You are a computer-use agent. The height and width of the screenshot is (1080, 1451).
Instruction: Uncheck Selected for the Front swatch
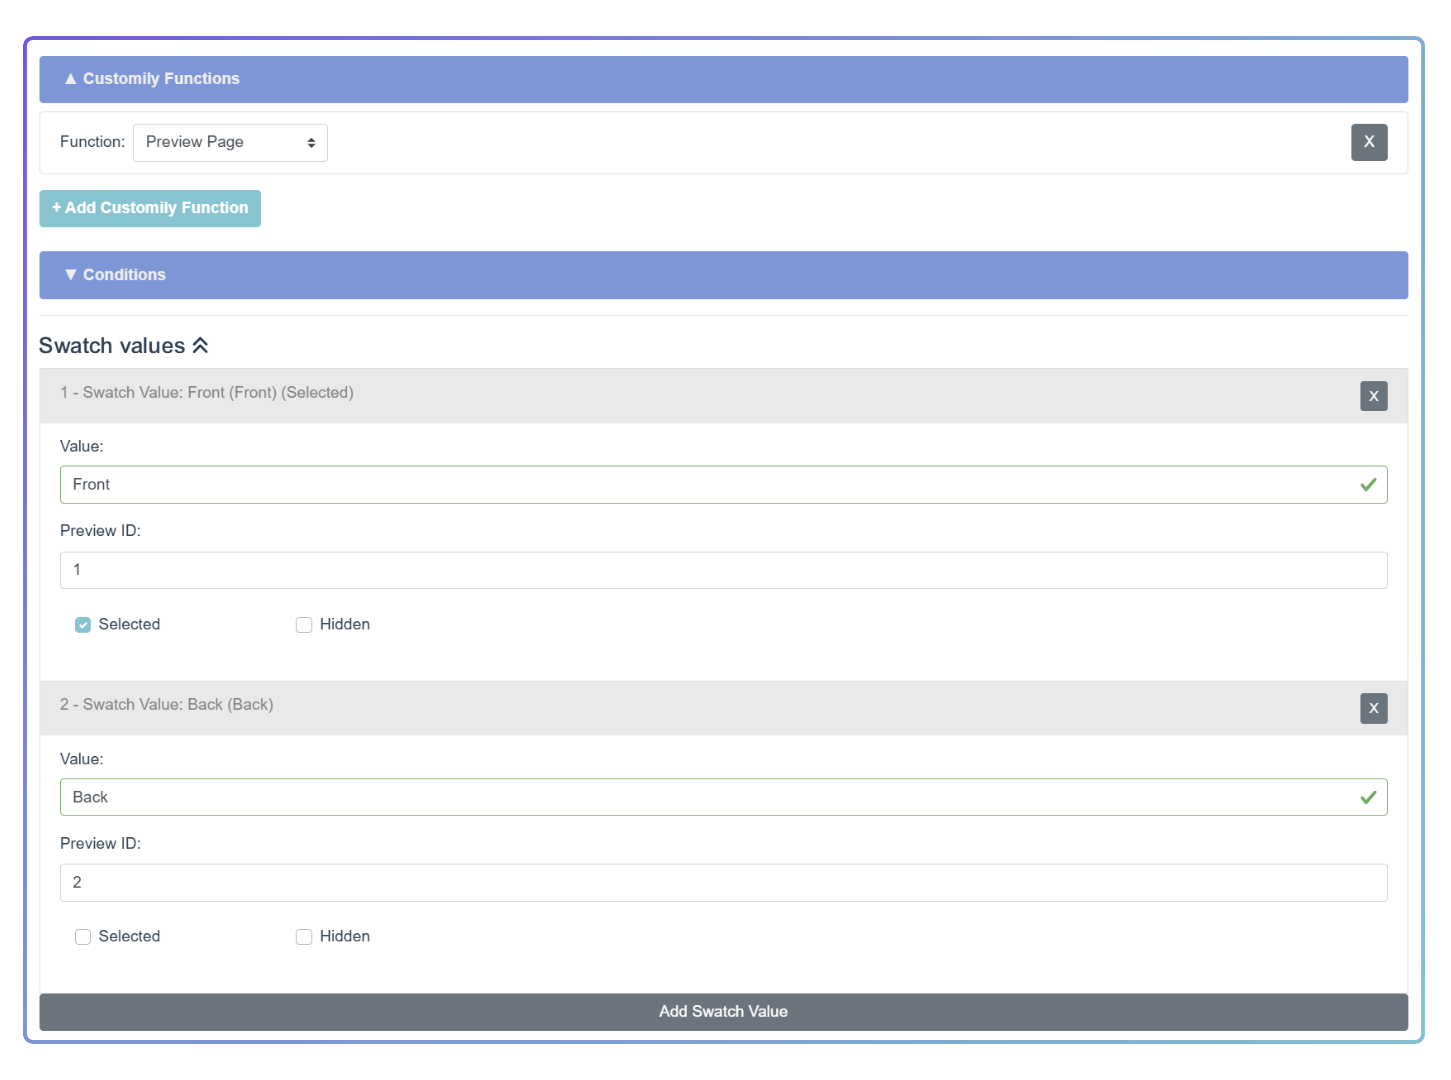point(83,625)
